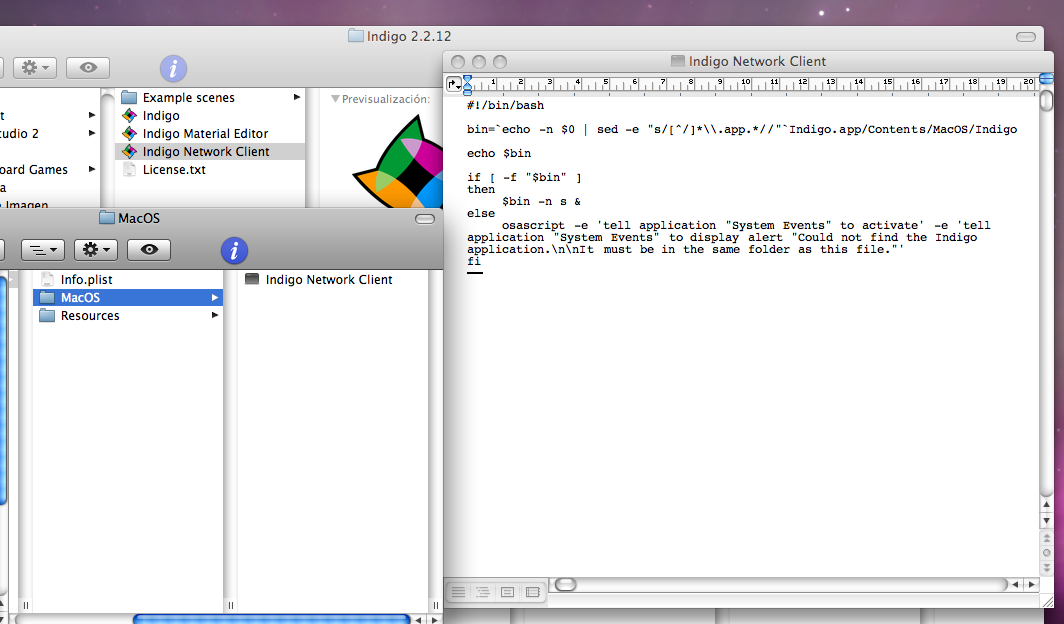Expand Resources folder arrow

214,315
